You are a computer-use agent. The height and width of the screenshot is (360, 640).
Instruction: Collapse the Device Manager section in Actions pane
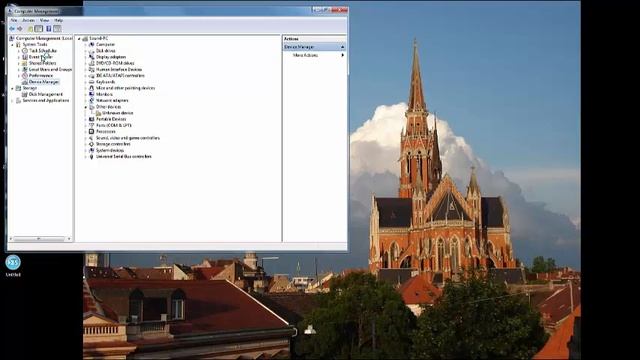(x=342, y=47)
